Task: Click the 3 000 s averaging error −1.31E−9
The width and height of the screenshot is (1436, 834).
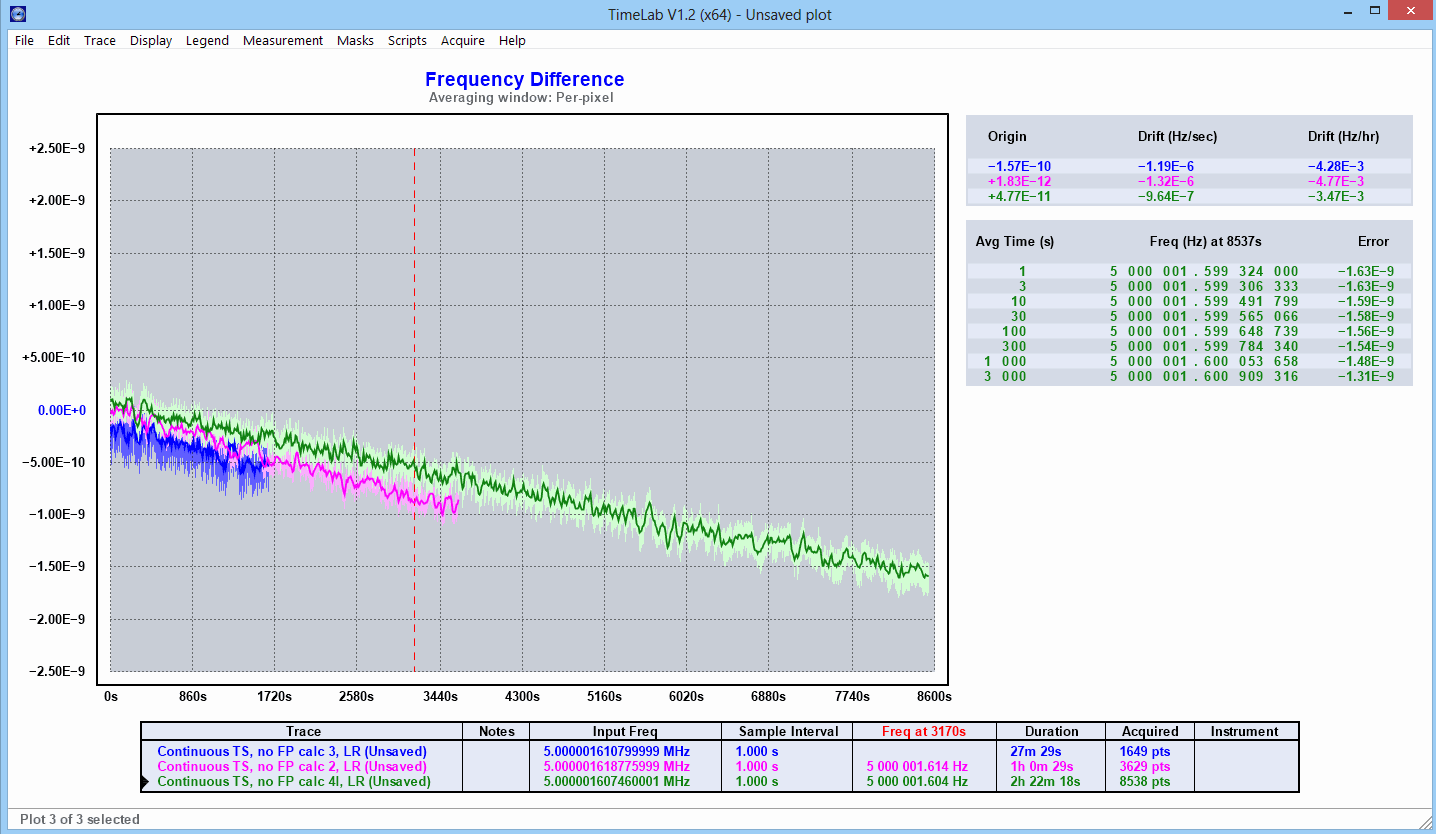Action: point(1365,376)
